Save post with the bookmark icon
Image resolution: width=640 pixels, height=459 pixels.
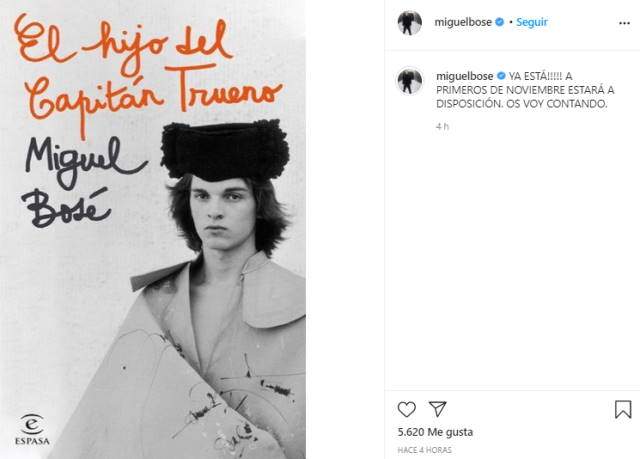[623, 409]
